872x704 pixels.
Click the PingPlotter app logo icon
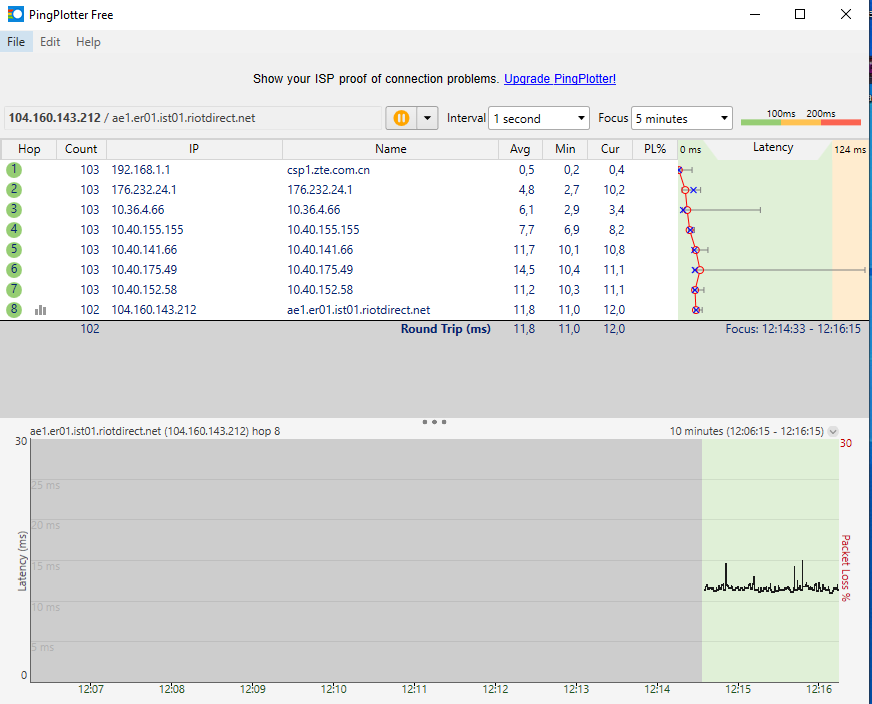tap(16, 14)
